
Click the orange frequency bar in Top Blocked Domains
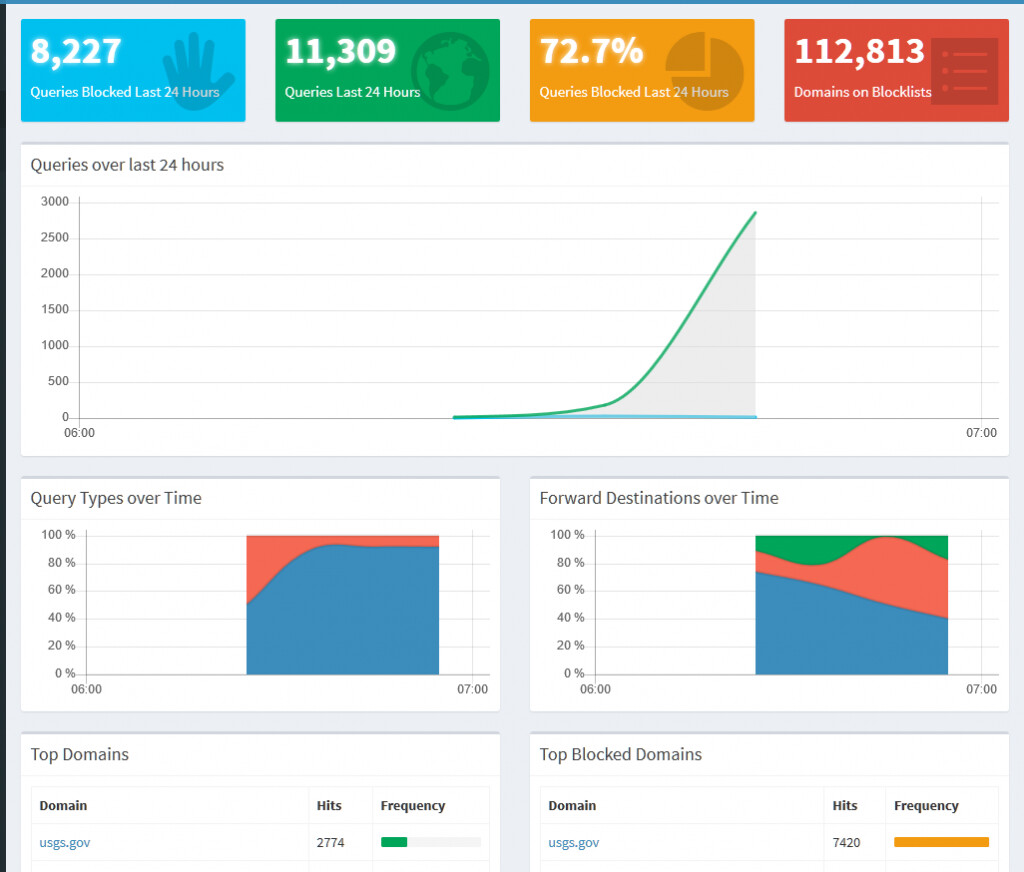point(941,842)
